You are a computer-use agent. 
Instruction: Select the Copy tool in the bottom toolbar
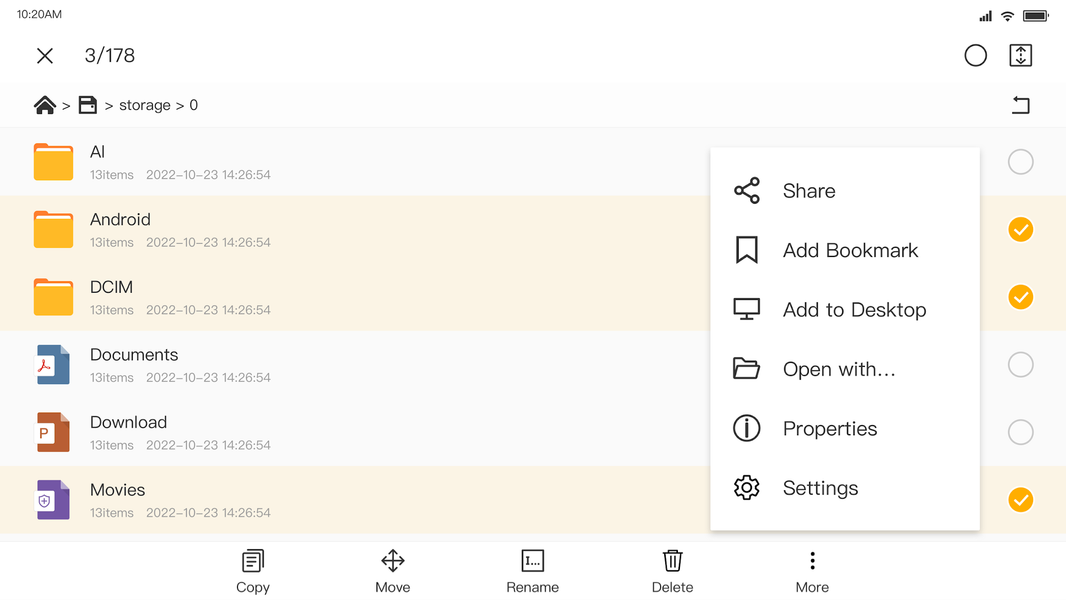[x=252, y=570]
